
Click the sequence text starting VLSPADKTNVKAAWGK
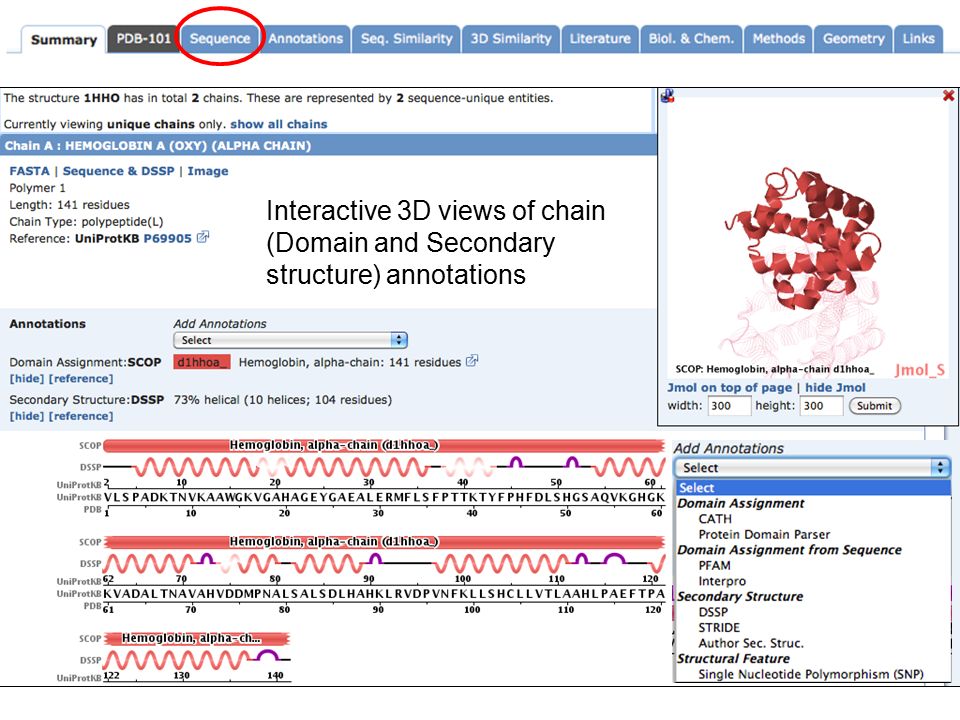pyautogui.click(x=384, y=497)
